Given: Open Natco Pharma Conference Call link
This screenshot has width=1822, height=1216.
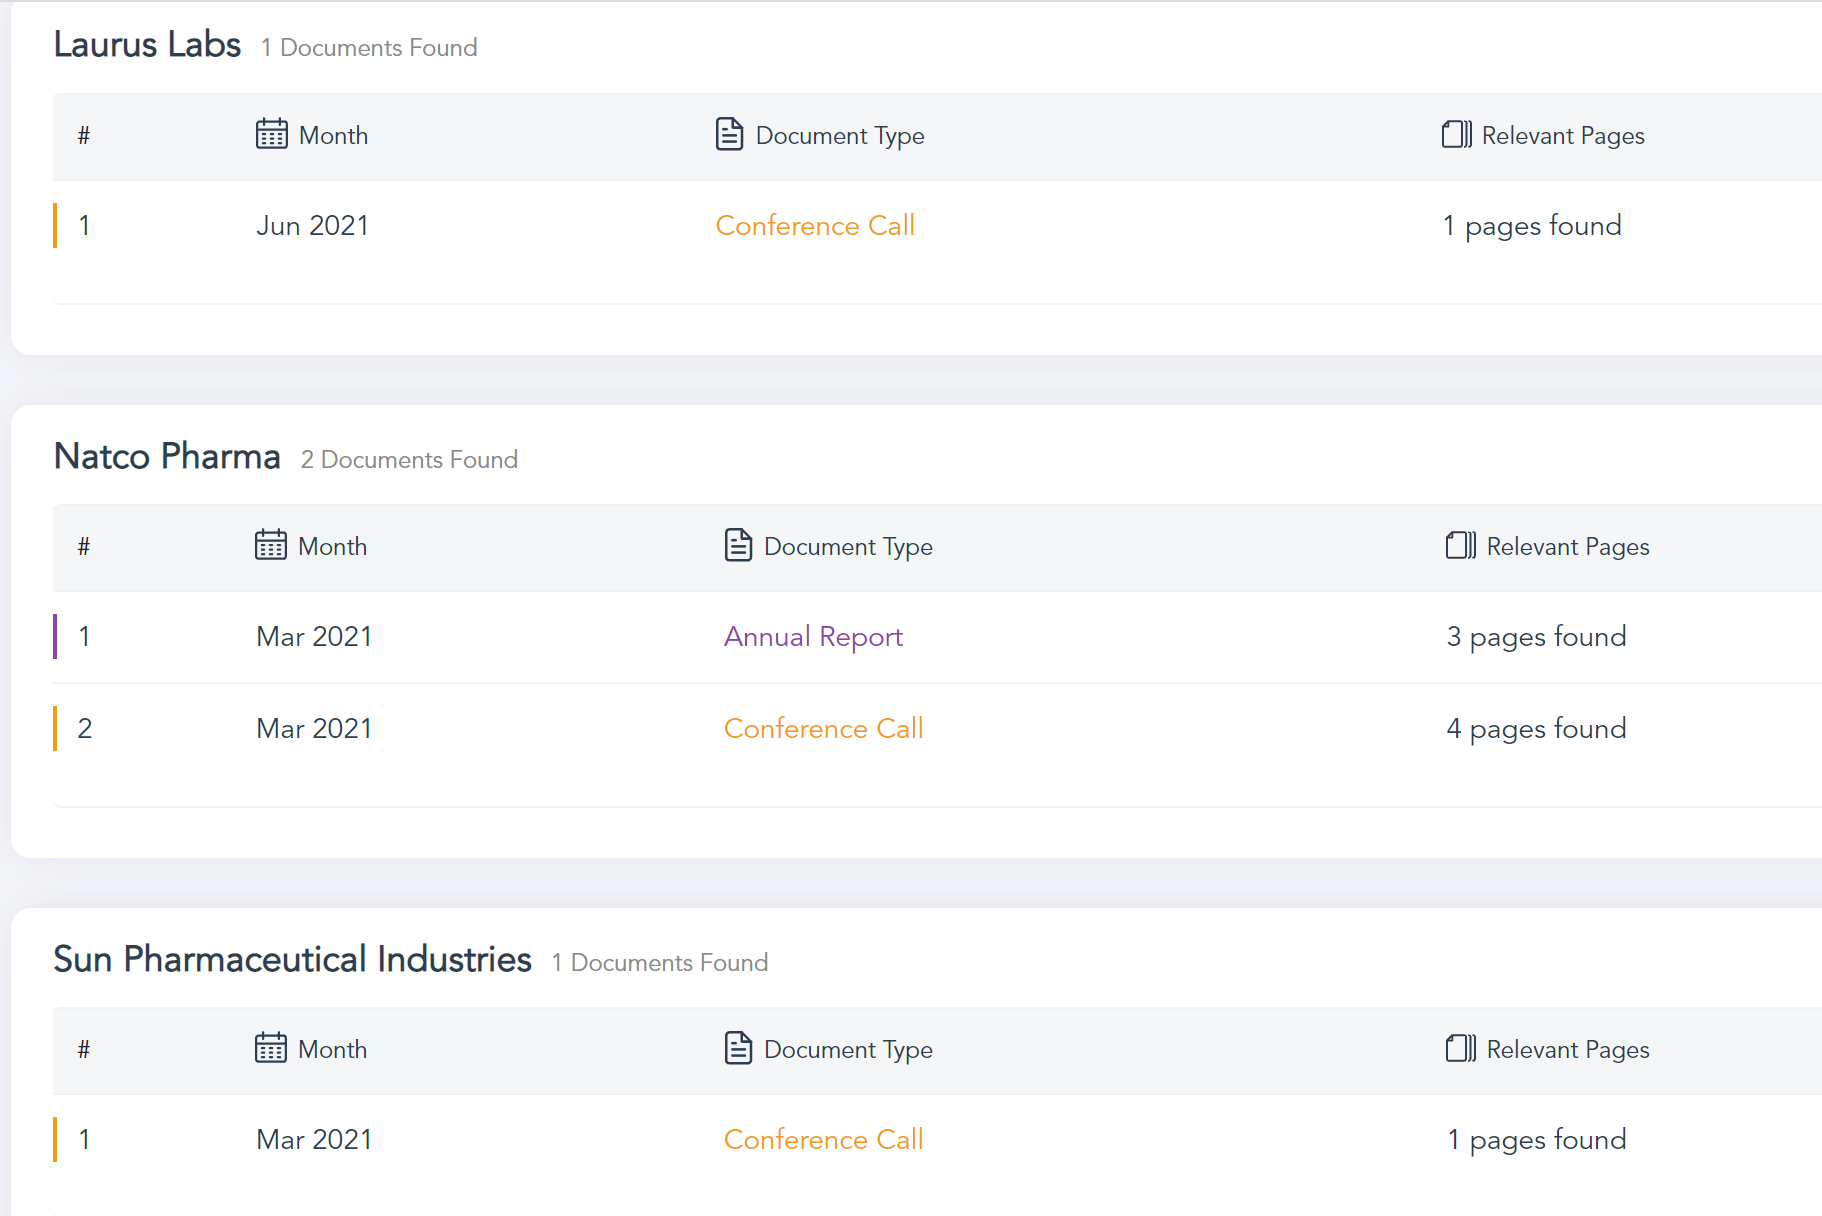Looking at the screenshot, I should (823, 729).
